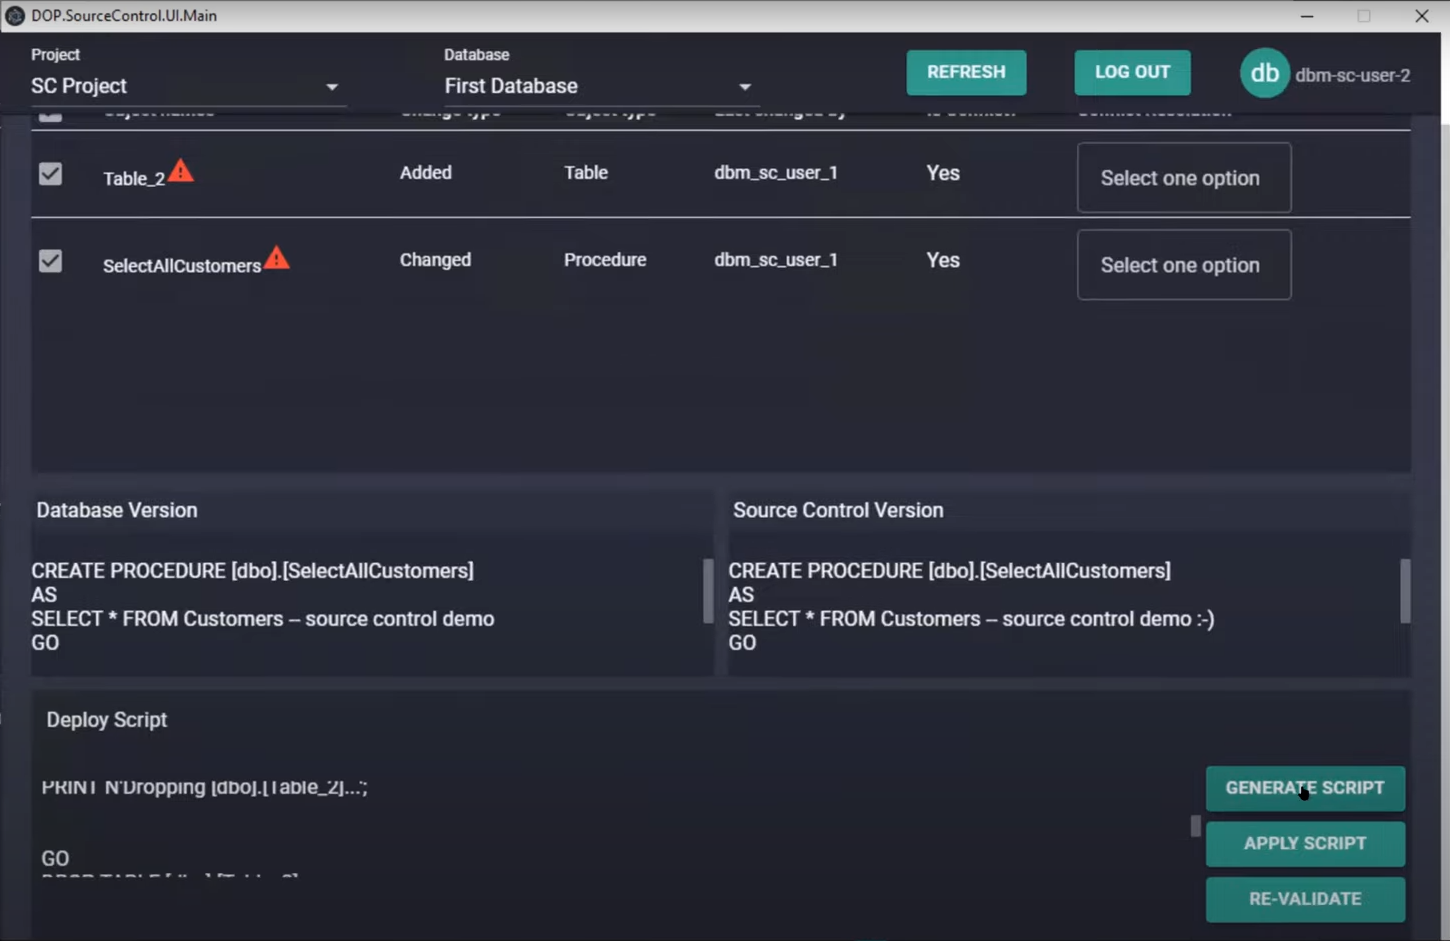
Task: Click the warning icon next to Table_2
Action: pyautogui.click(x=180, y=171)
